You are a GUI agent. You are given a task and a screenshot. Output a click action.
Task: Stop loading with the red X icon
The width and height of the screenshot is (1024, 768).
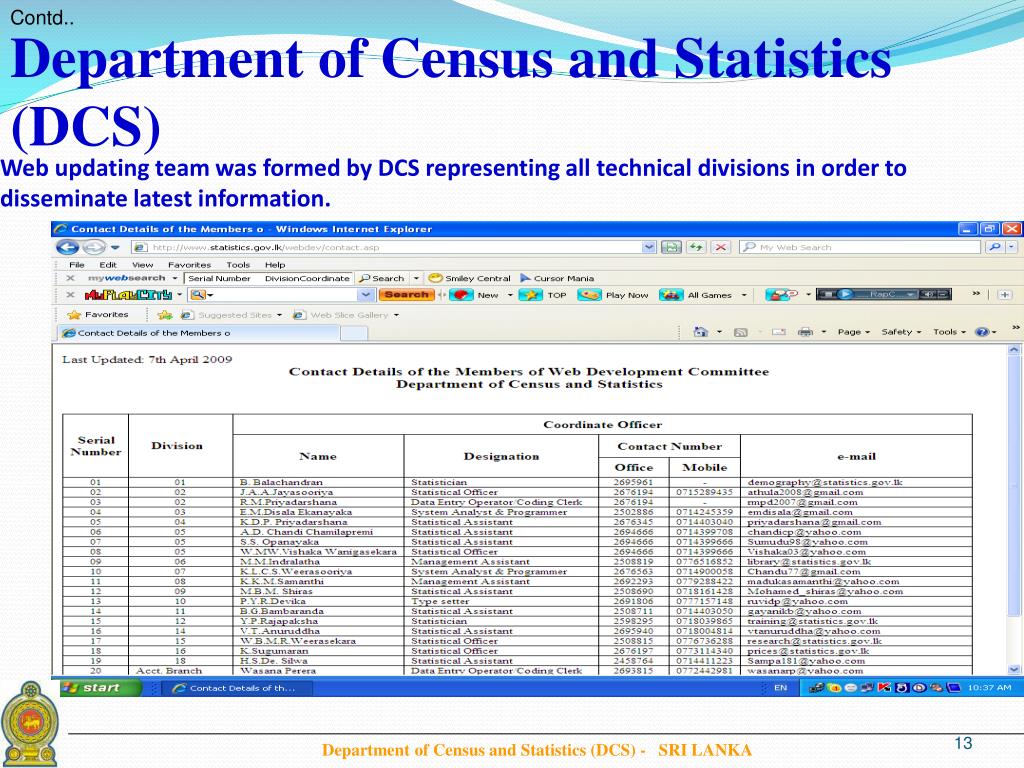720,248
